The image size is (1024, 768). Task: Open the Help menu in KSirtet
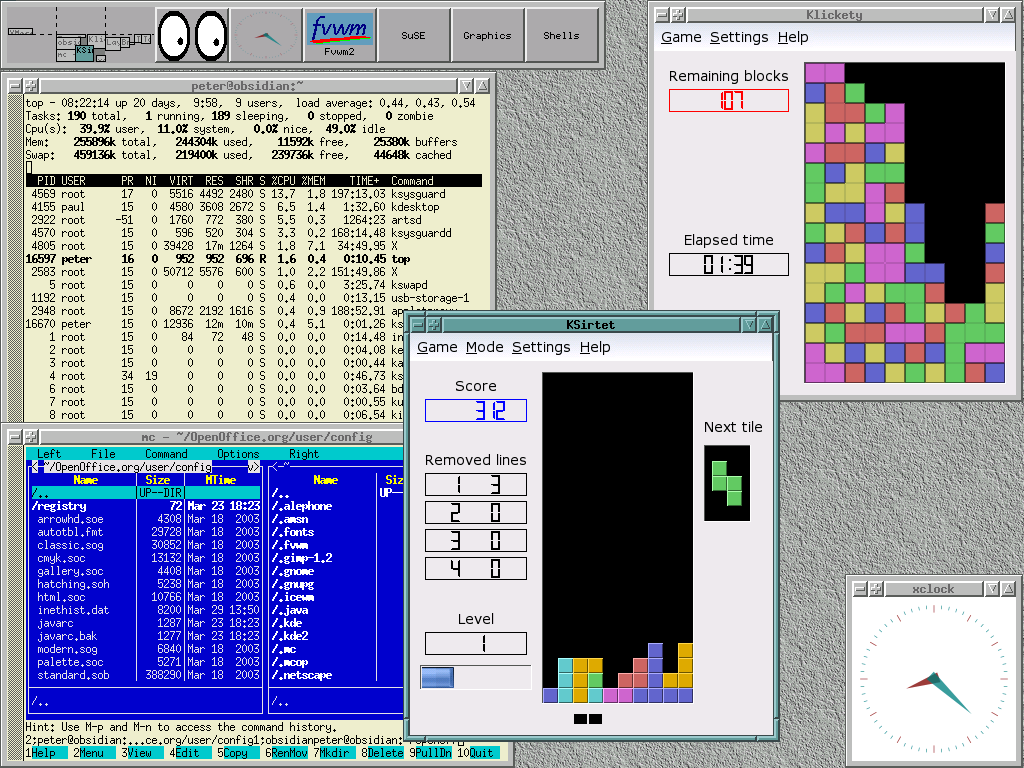coord(595,347)
